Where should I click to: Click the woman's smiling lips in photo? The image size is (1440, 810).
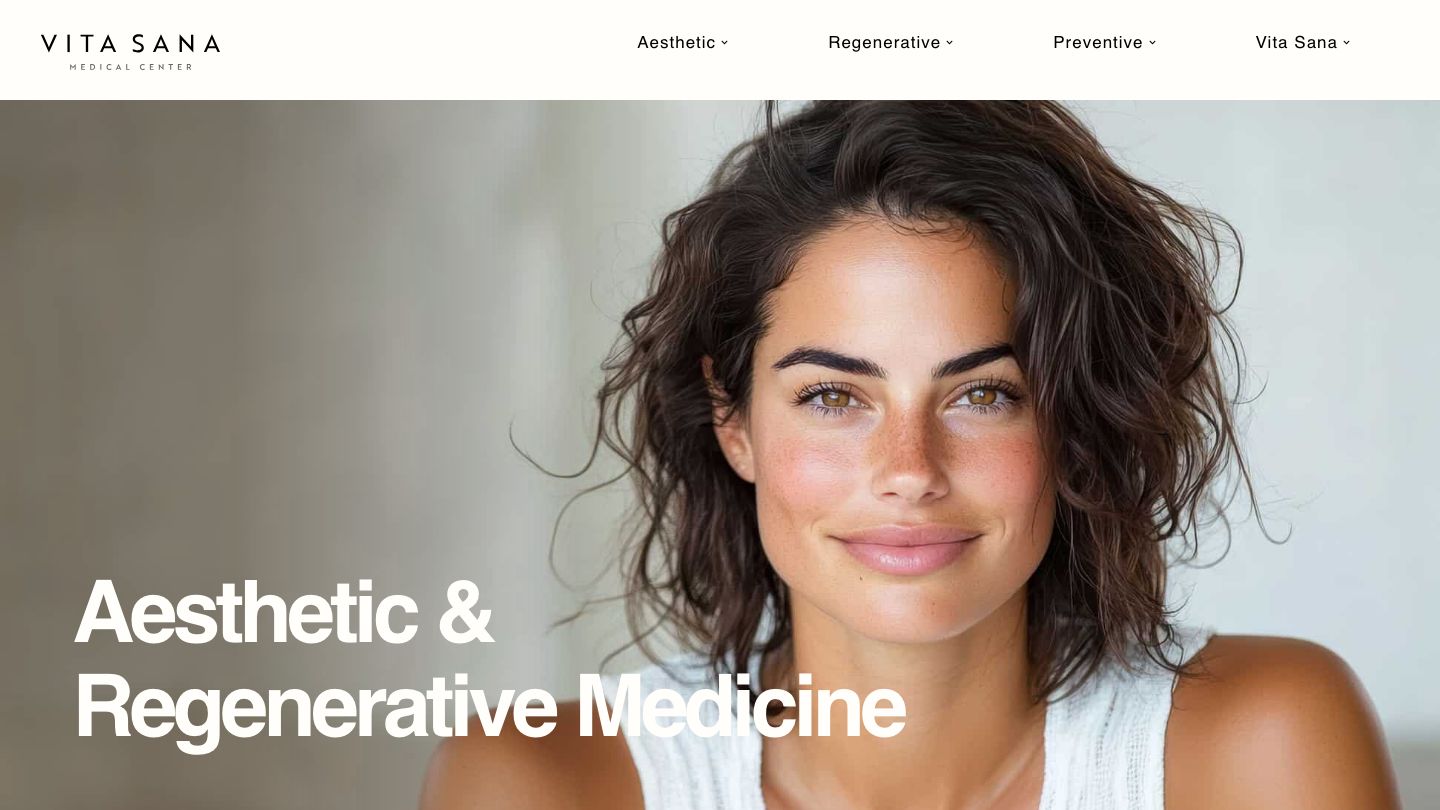click(907, 549)
